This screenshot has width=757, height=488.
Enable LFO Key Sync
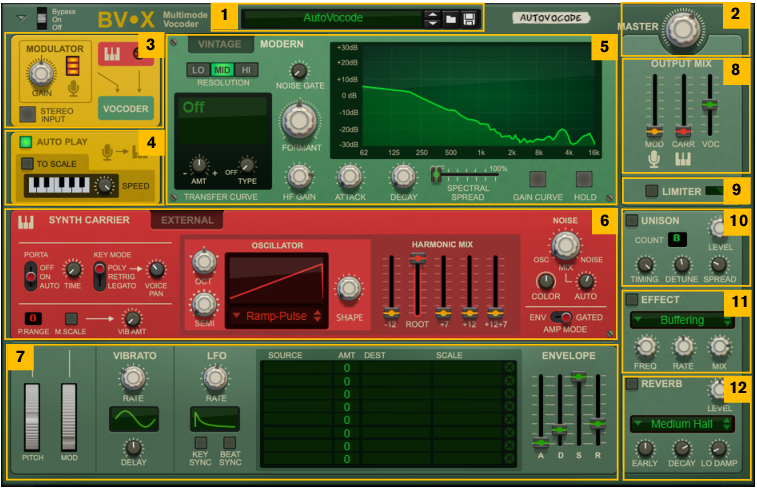[x=200, y=443]
